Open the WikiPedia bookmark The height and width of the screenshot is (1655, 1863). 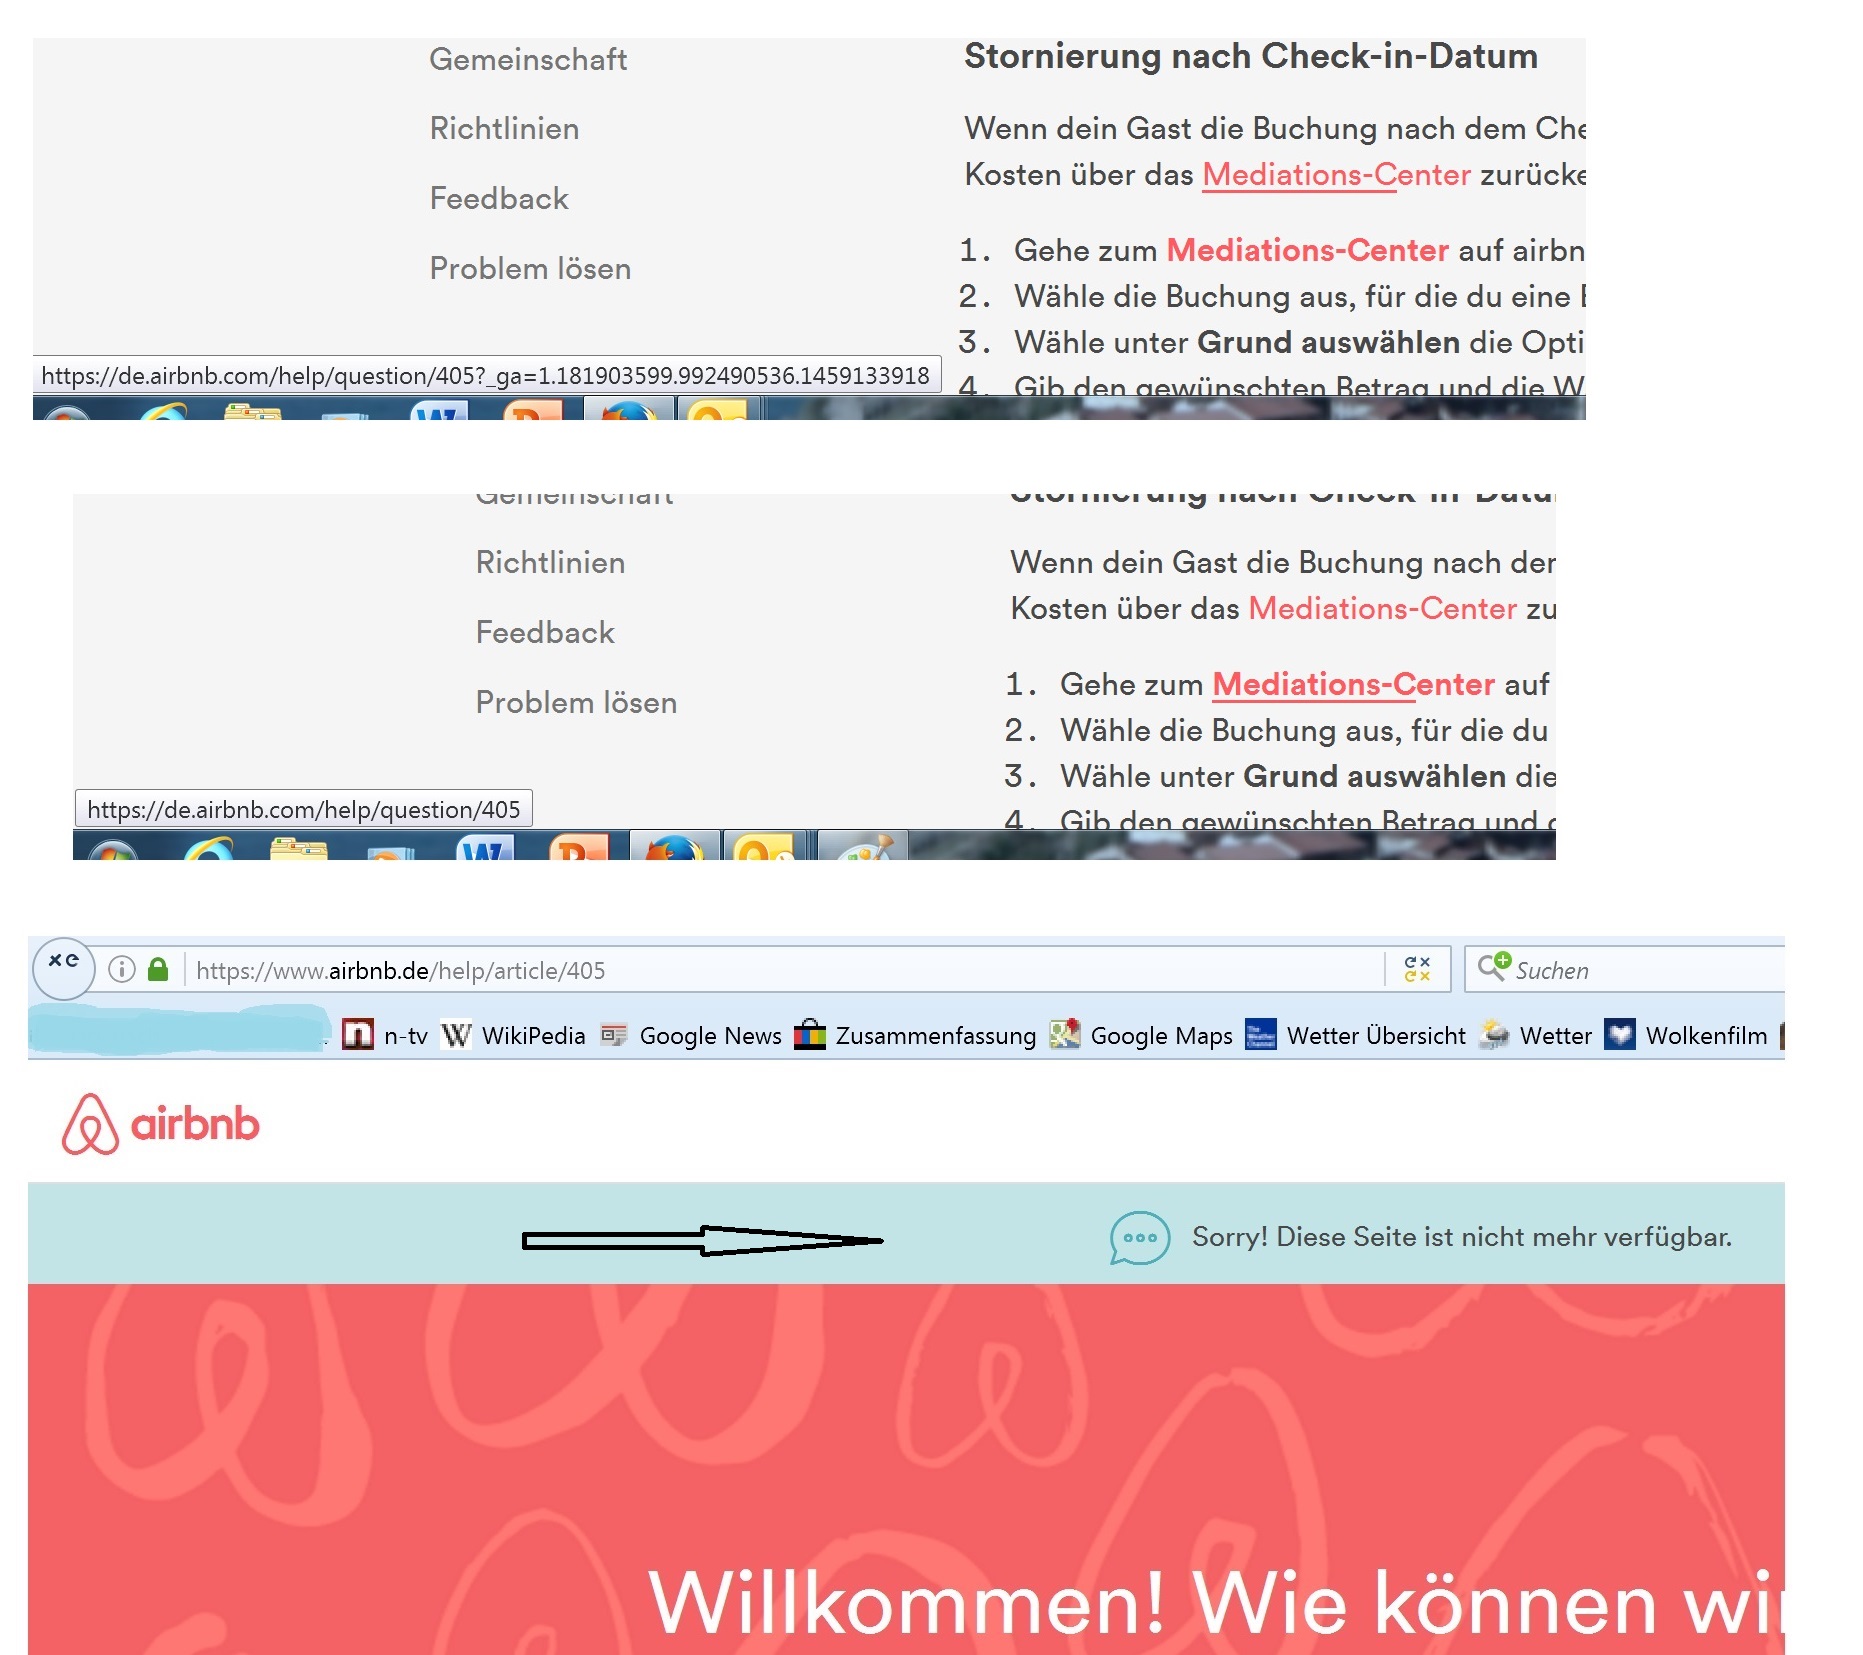click(x=514, y=1035)
